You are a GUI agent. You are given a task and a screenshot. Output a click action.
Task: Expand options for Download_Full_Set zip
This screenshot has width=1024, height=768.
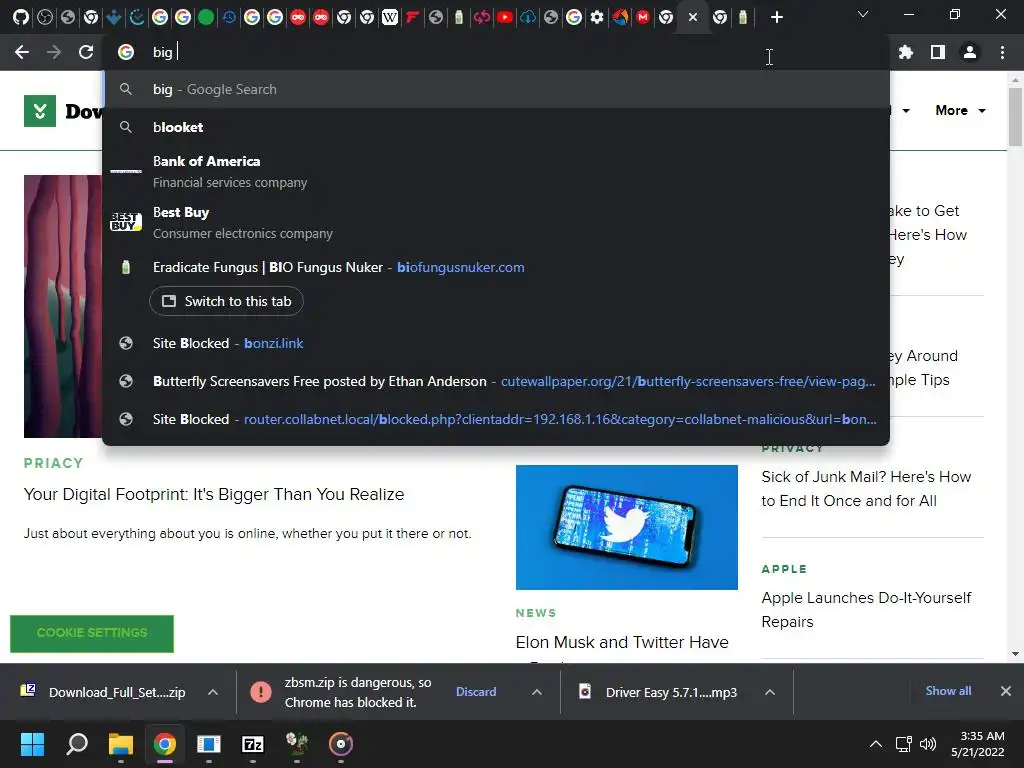tap(213, 692)
